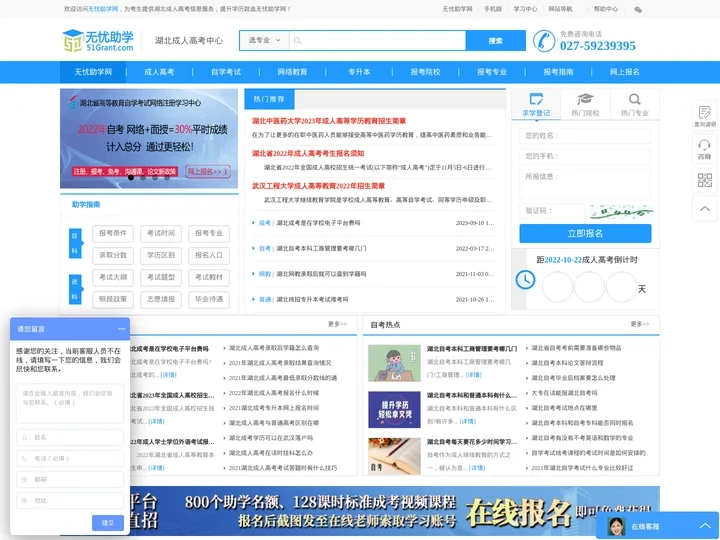The image size is (720, 540).
Task: Click the 立即报名 register button
Action: [585, 233]
